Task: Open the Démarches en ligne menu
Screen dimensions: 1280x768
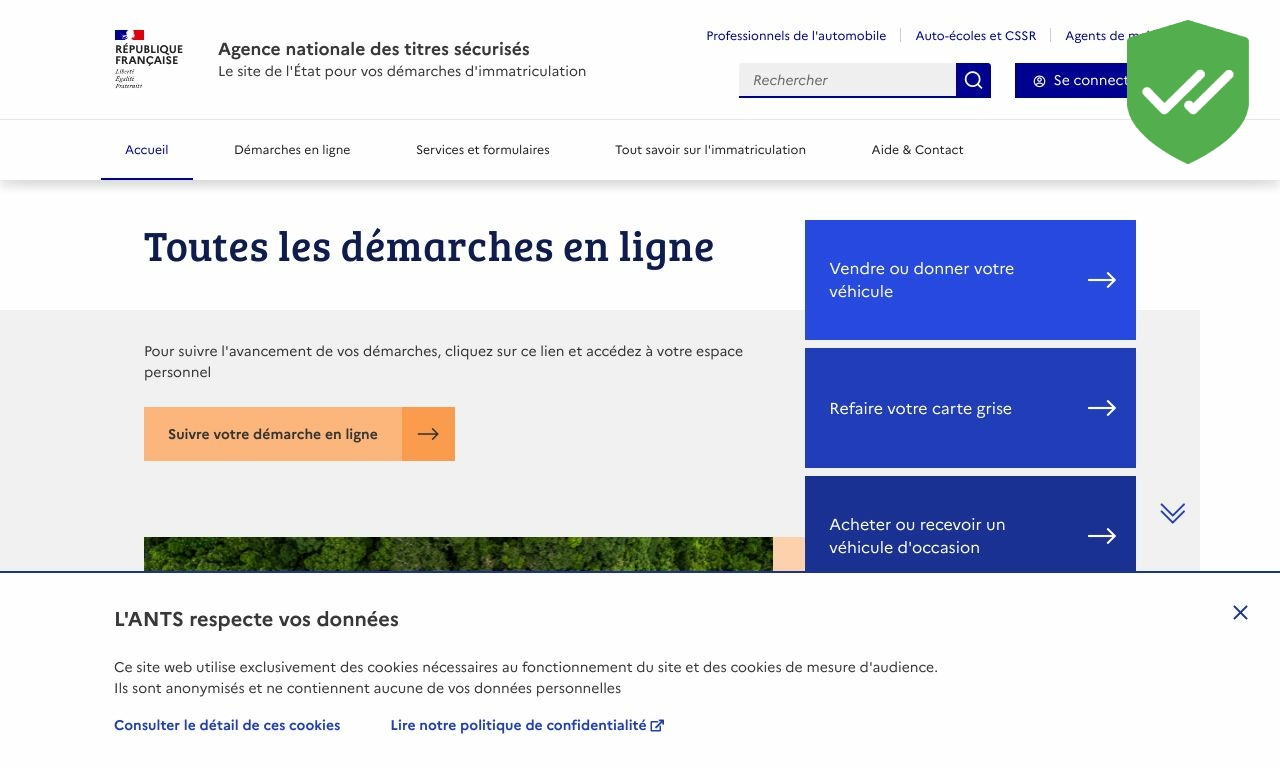Action: pos(292,150)
